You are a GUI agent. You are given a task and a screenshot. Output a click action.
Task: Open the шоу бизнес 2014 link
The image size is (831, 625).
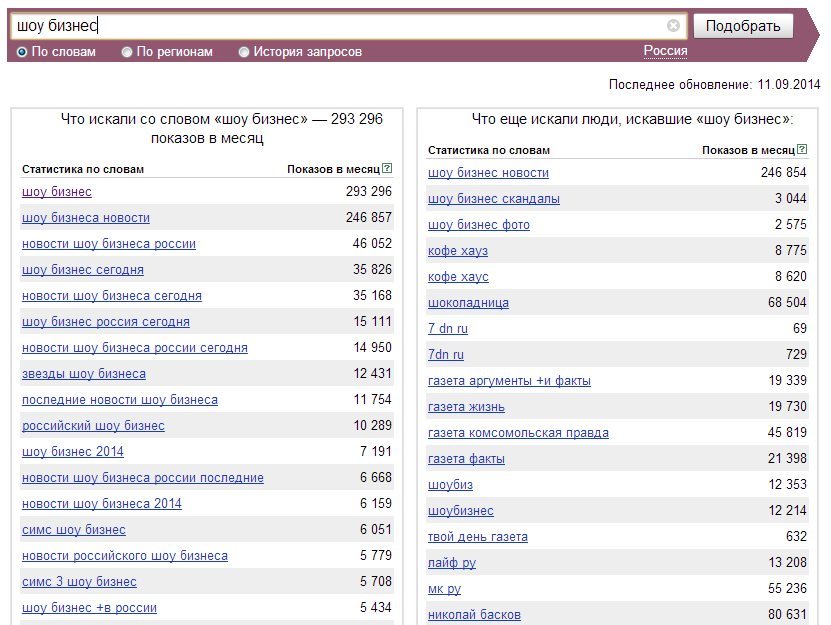(x=73, y=451)
